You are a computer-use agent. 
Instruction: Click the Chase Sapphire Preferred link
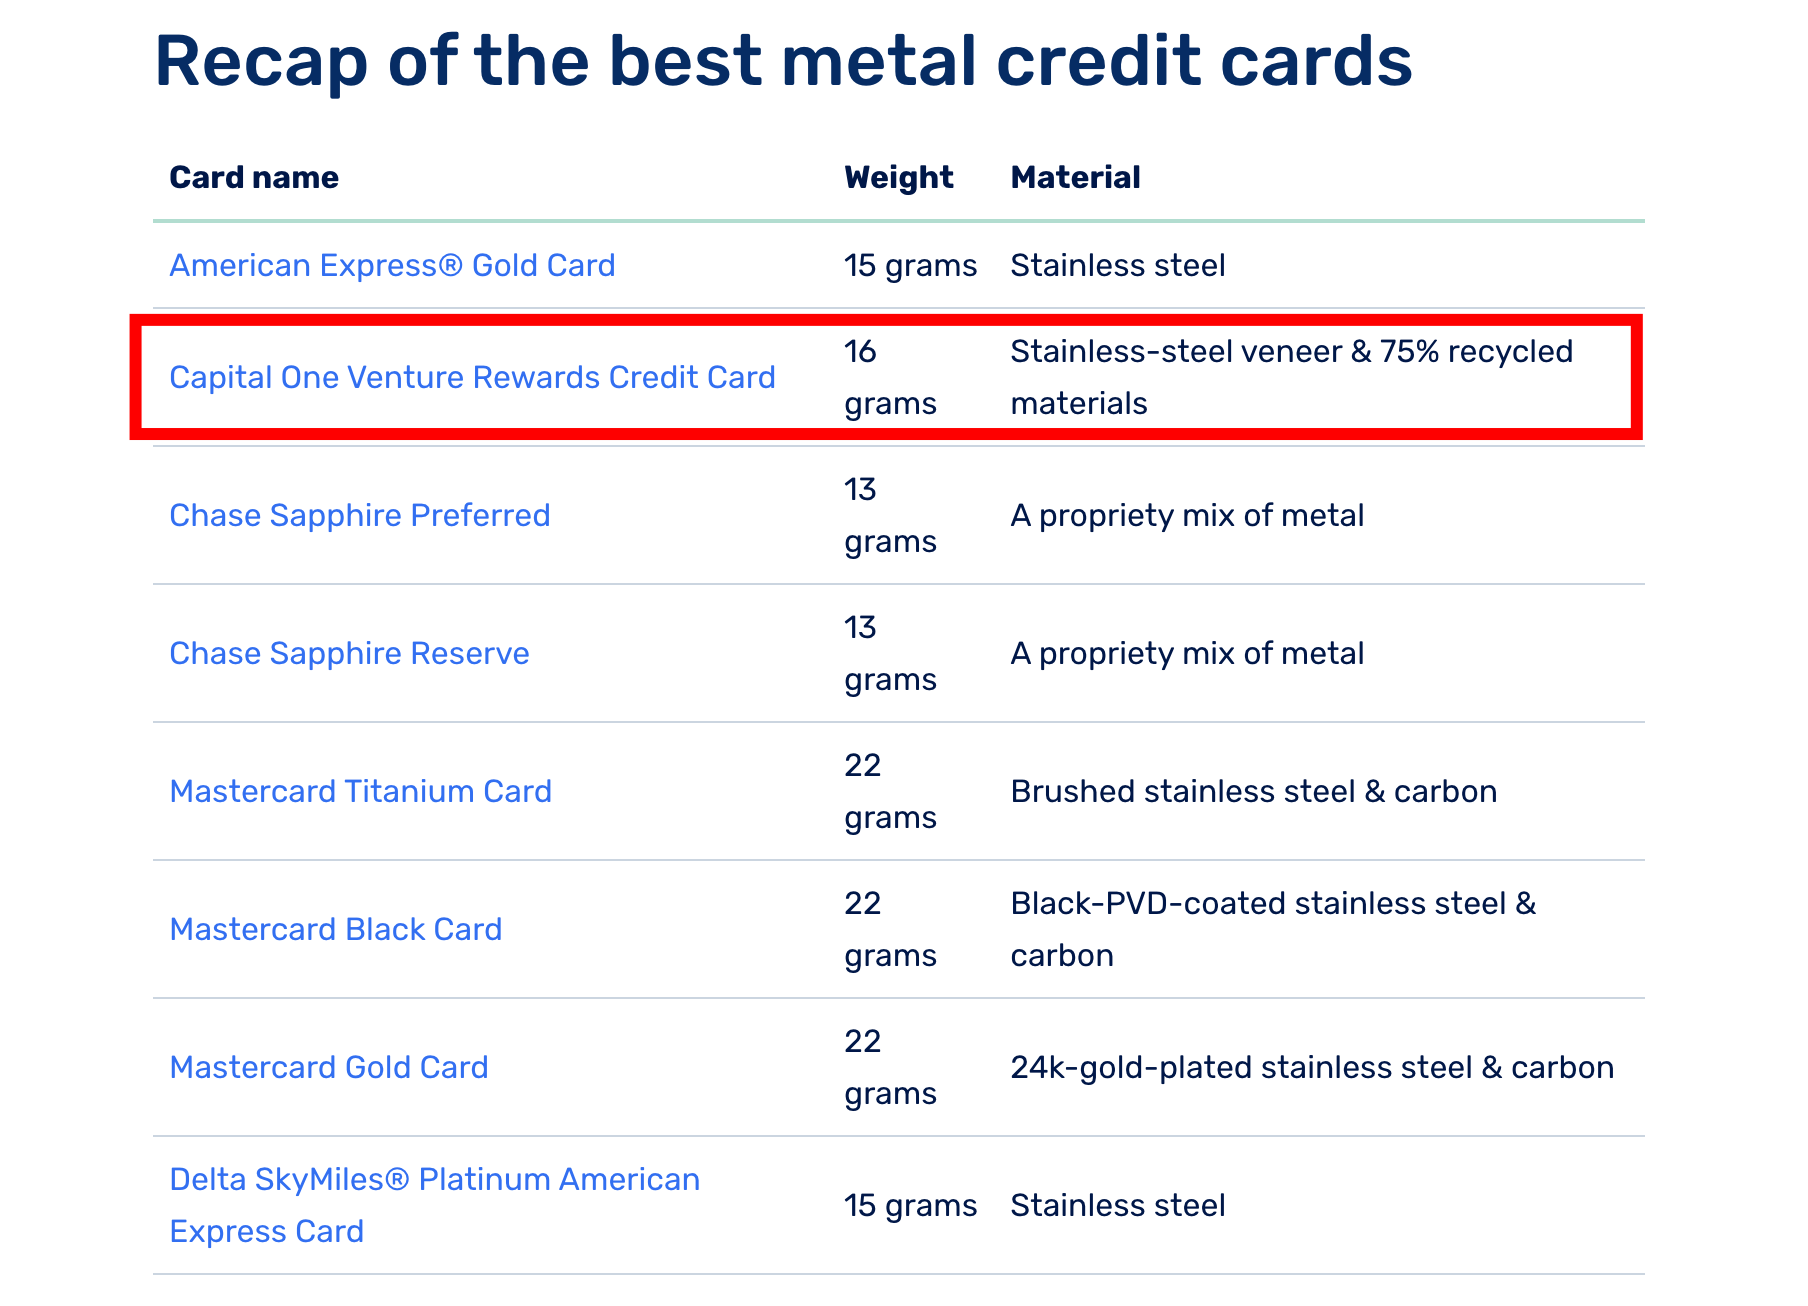point(359,515)
